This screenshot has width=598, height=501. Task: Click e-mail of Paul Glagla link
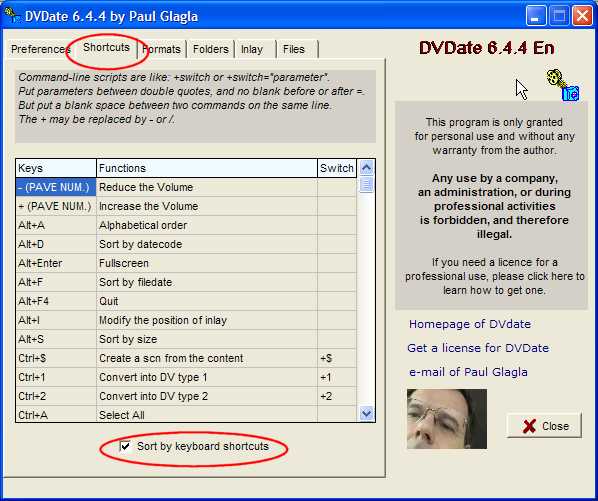[468, 372]
